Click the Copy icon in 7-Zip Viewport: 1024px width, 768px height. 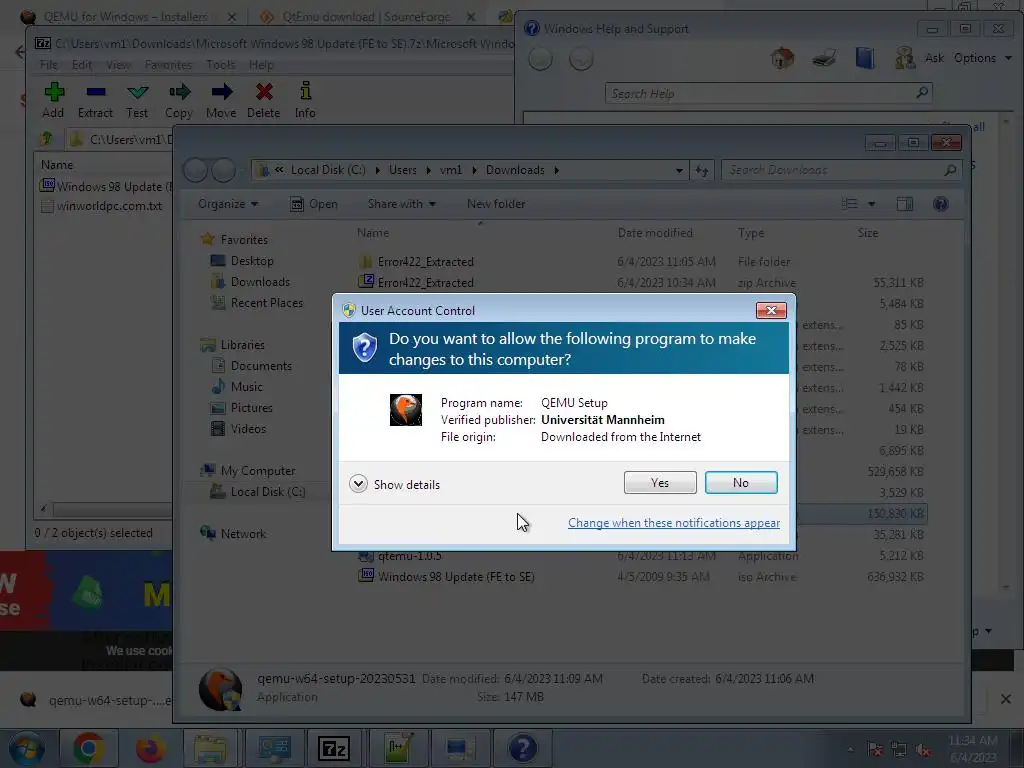pyautogui.click(x=179, y=100)
